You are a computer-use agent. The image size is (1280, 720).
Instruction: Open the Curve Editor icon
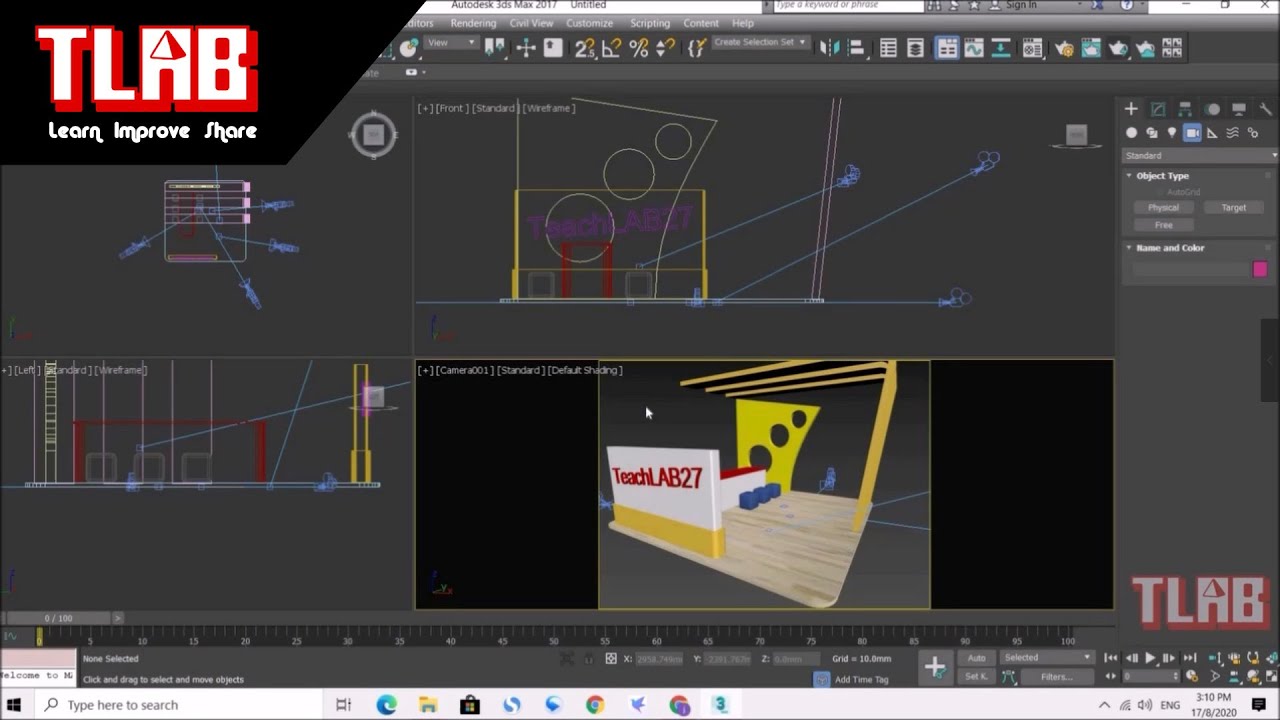[x=974, y=48]
